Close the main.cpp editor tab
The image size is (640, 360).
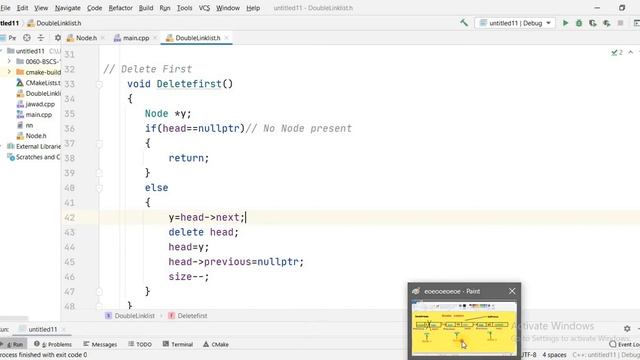tap(155, 38)
